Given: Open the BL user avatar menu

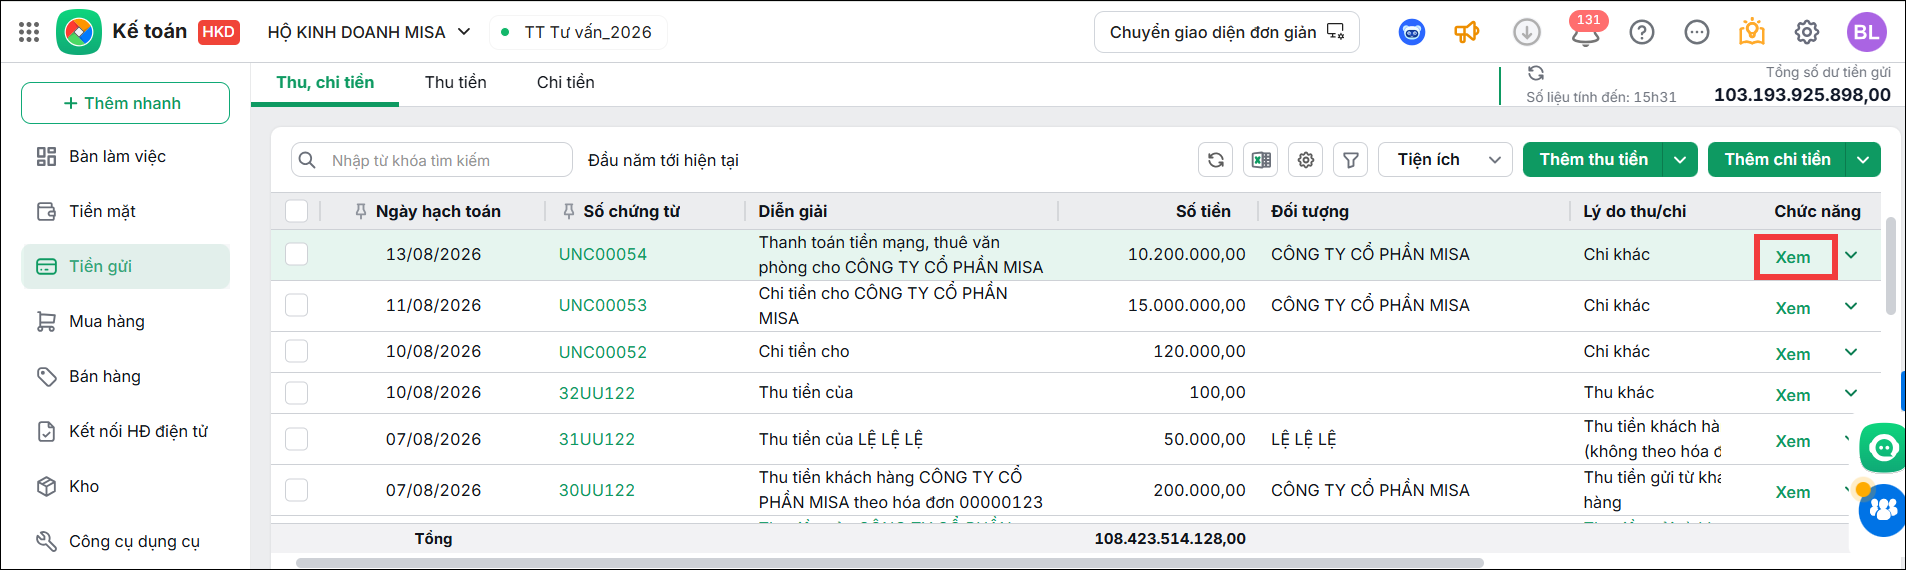Looking at the screenshot, I should point(1866,32).
